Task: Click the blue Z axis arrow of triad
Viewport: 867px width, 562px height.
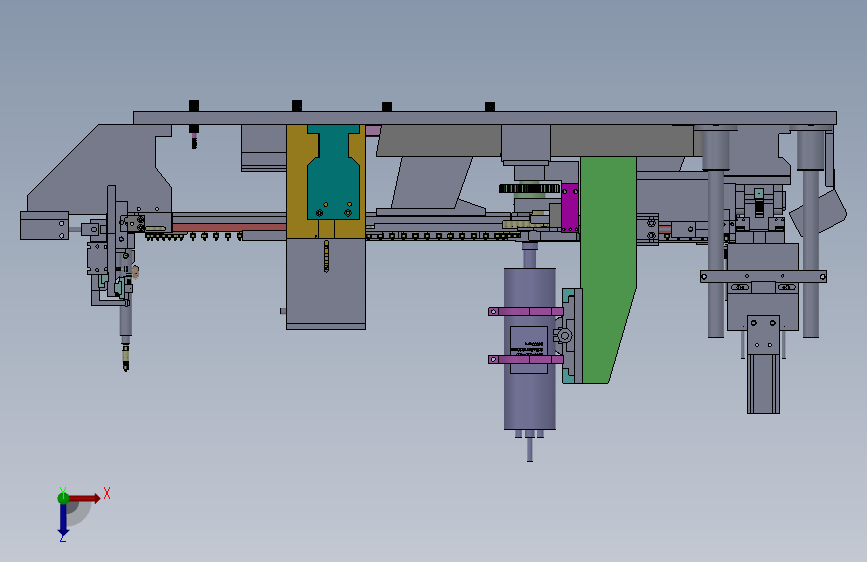Action: click(63, 519)
